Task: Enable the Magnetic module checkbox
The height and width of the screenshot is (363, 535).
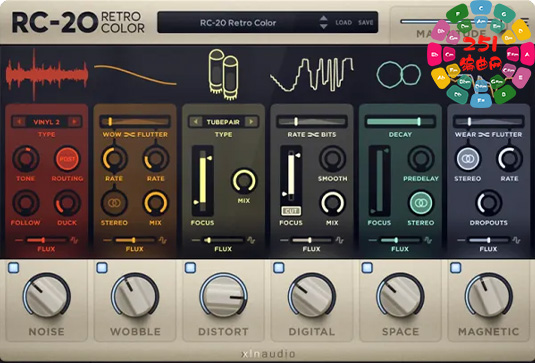Action: point(455,268)
